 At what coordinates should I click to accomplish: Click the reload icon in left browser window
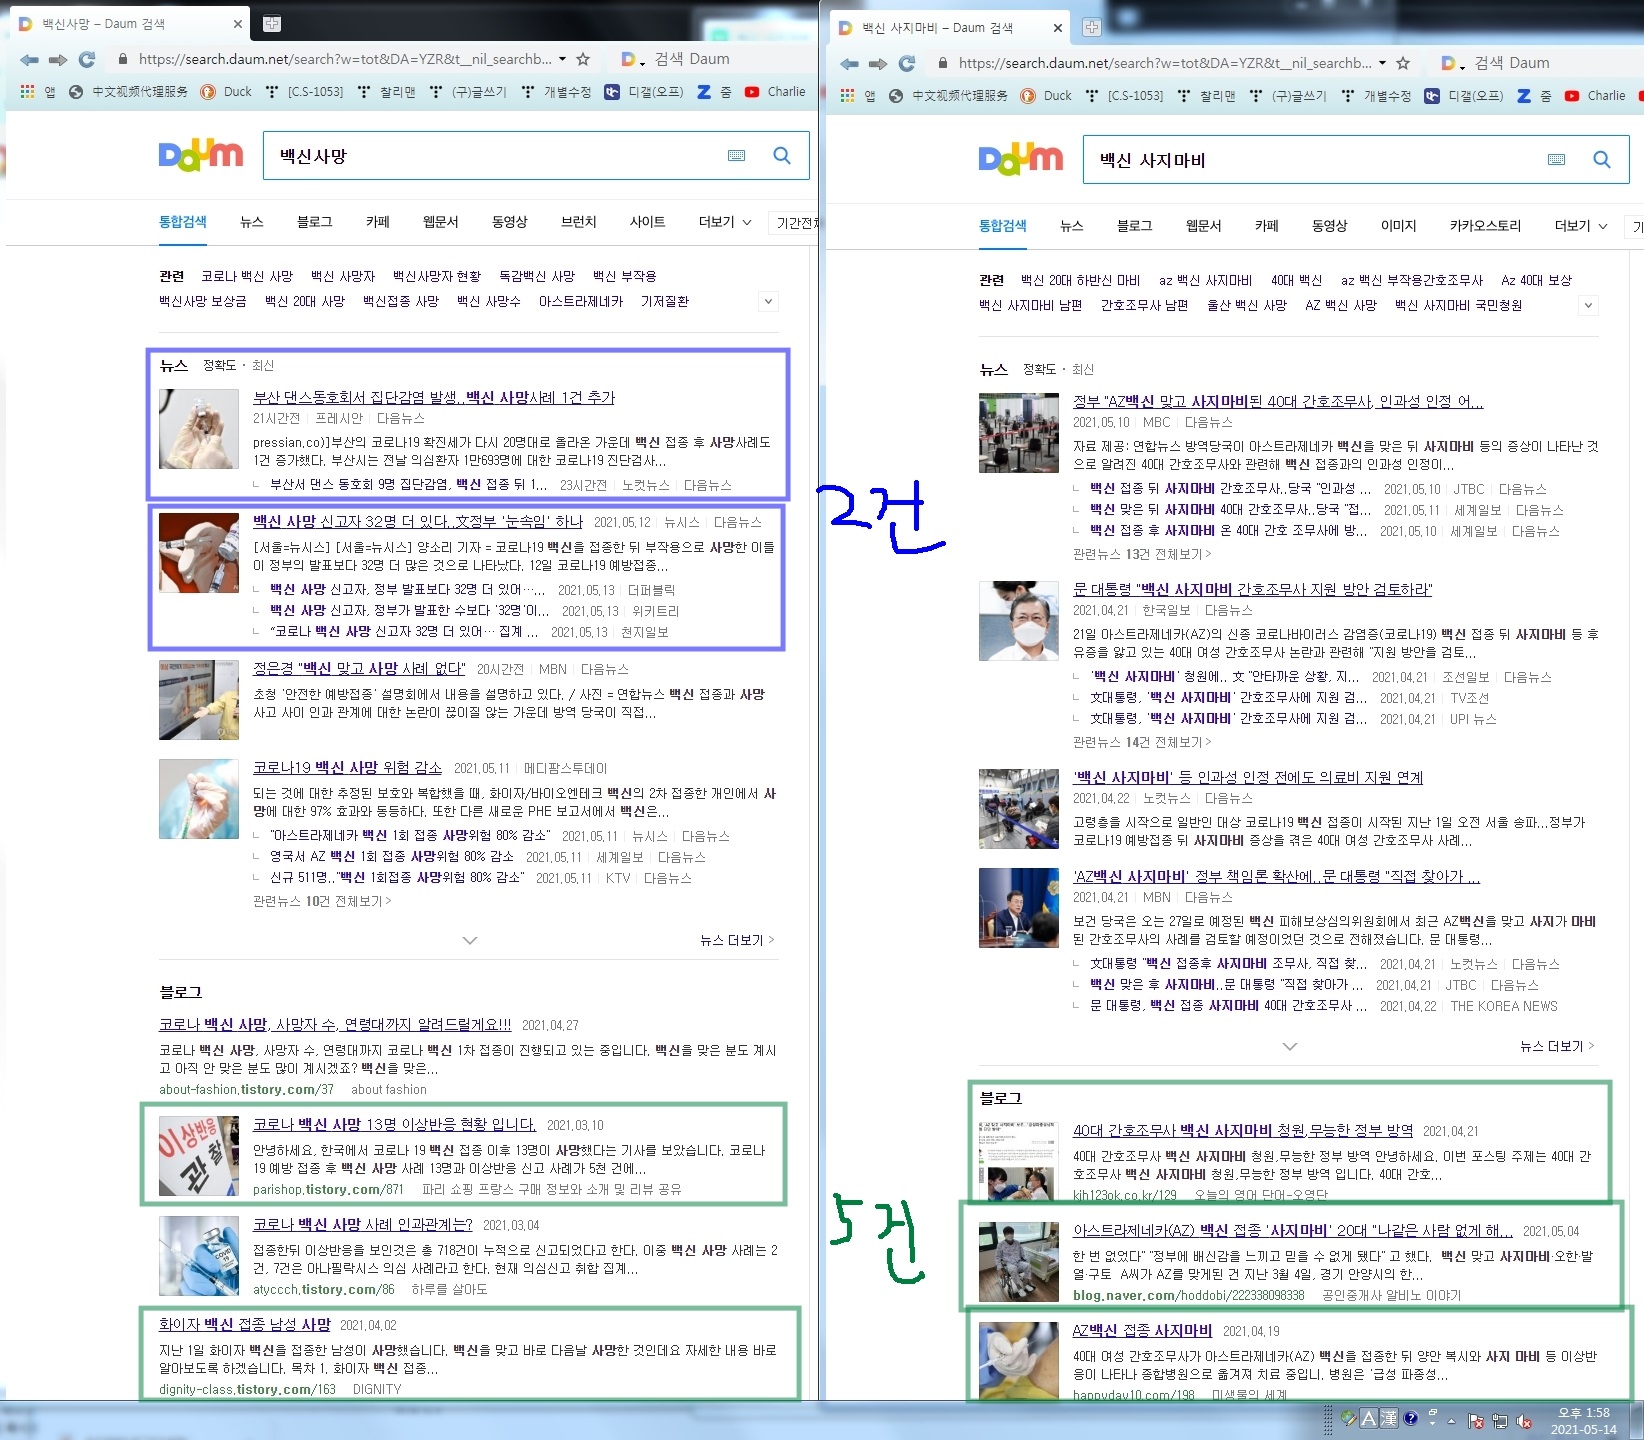point(87,59)
